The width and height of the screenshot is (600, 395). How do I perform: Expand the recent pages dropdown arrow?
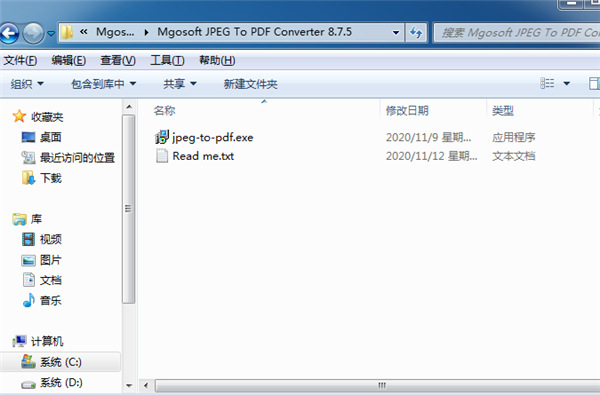[x=51, y=33]
